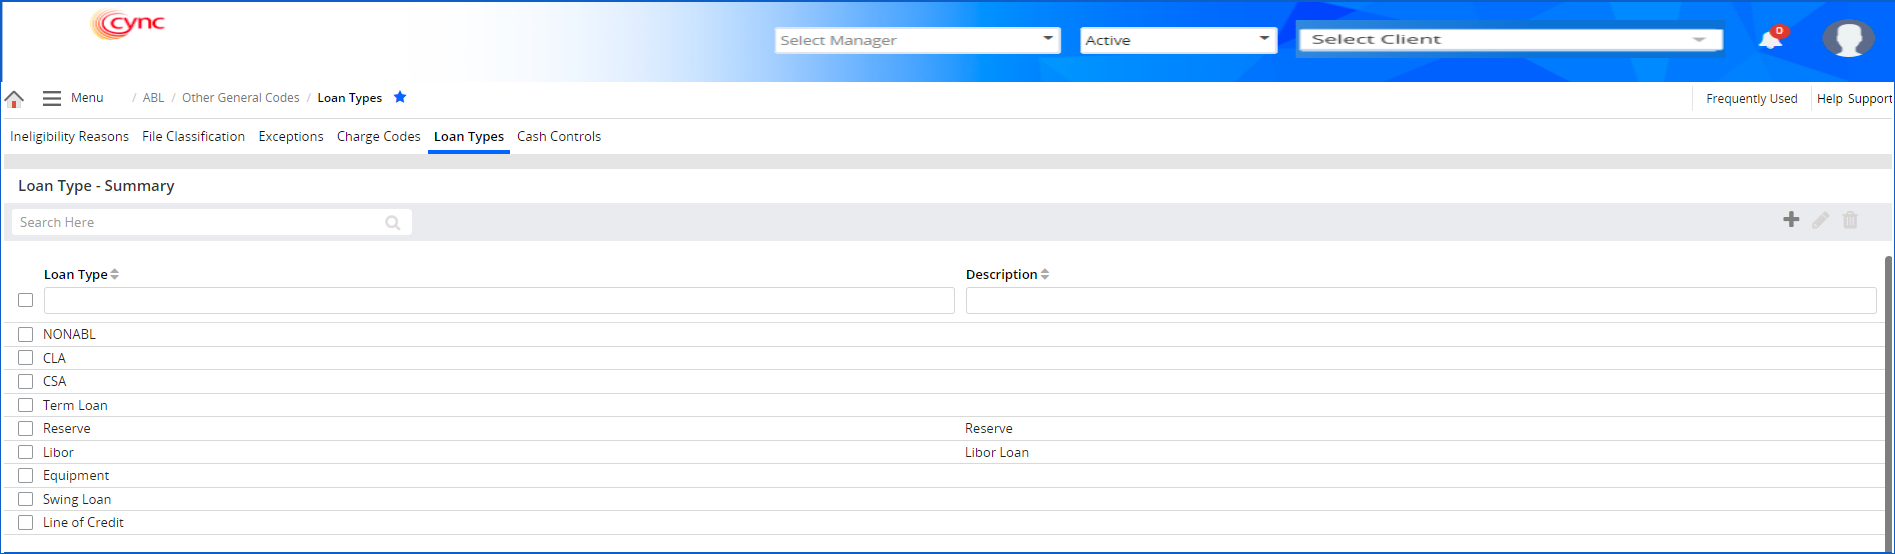Screen dimensions: 1895x554
Task: Open the Ineligibility Reasons tab
Action: click(x=69, y=137)
